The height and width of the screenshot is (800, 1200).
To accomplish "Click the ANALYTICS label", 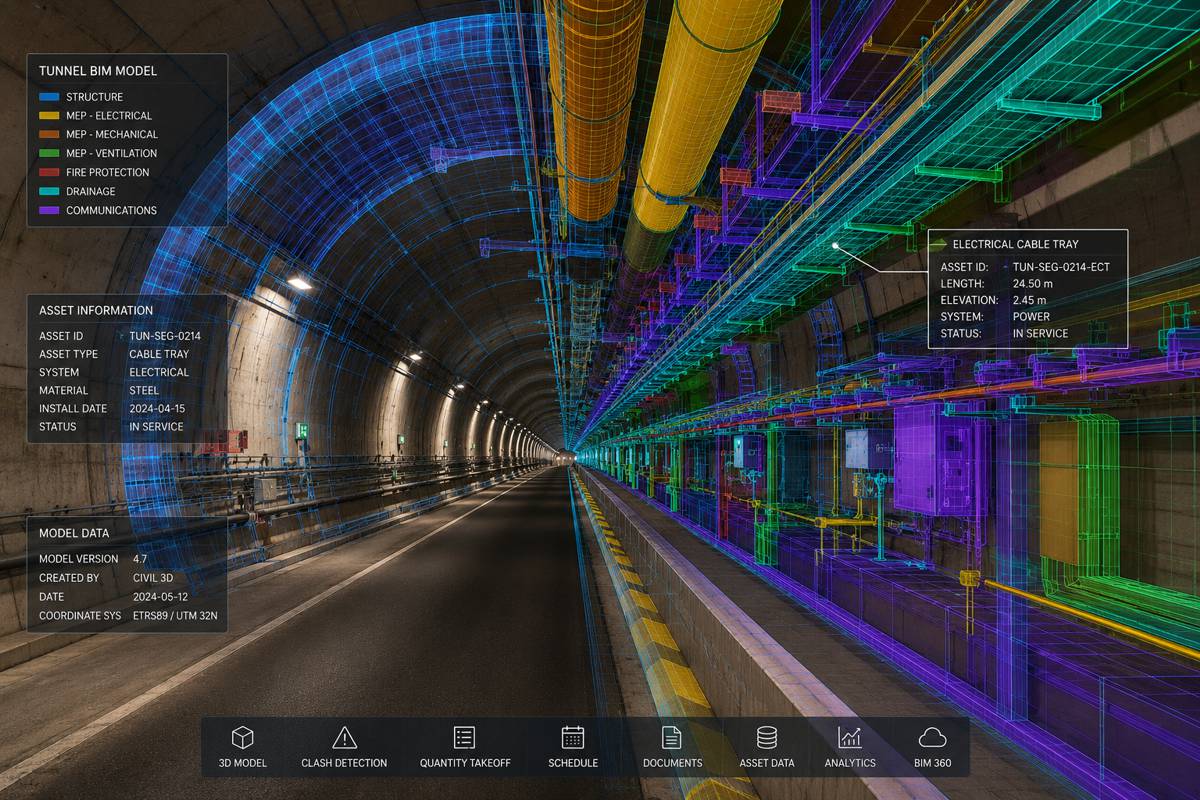I will tap(850, 763).
